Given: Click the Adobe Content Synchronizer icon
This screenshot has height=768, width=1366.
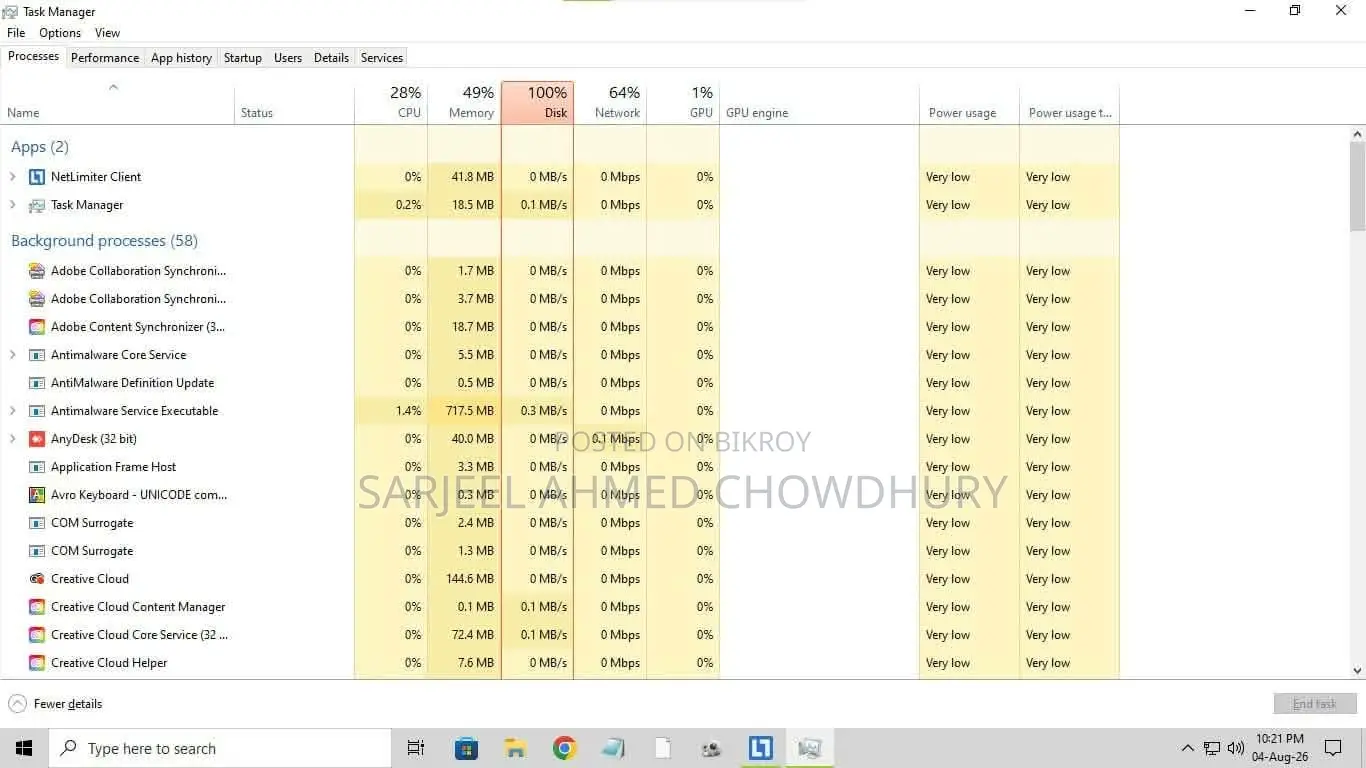Looking at the screenshot, I should click(37, 327).
